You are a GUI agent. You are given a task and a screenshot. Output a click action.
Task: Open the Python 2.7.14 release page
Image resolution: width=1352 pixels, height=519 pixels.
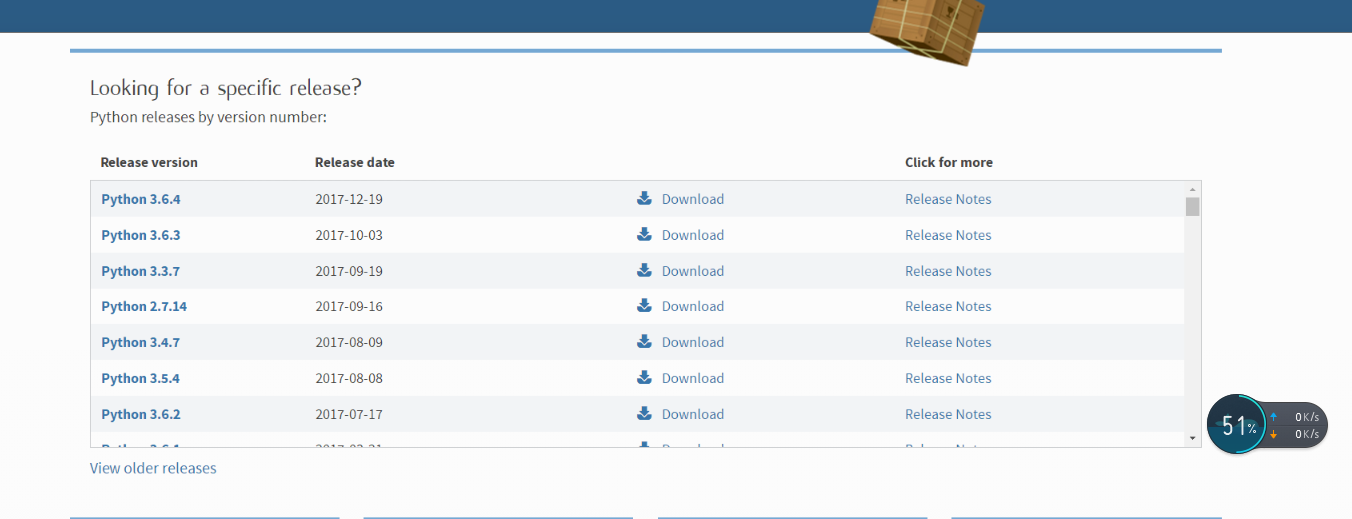(x=144, y=306)
